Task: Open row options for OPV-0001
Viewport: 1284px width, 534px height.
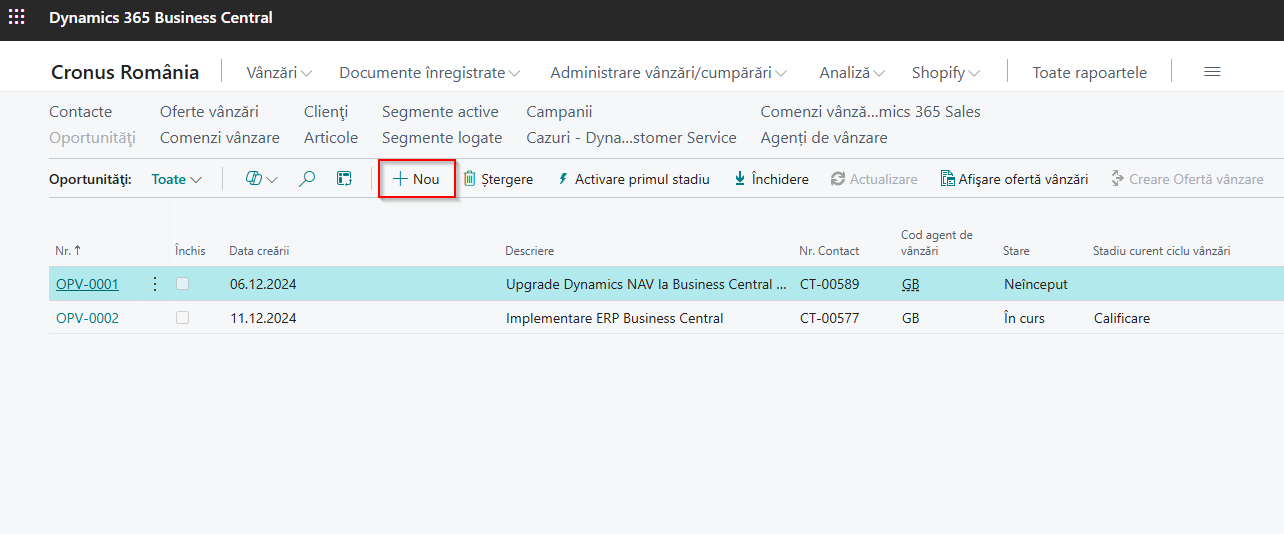Action: click(154, 284)
